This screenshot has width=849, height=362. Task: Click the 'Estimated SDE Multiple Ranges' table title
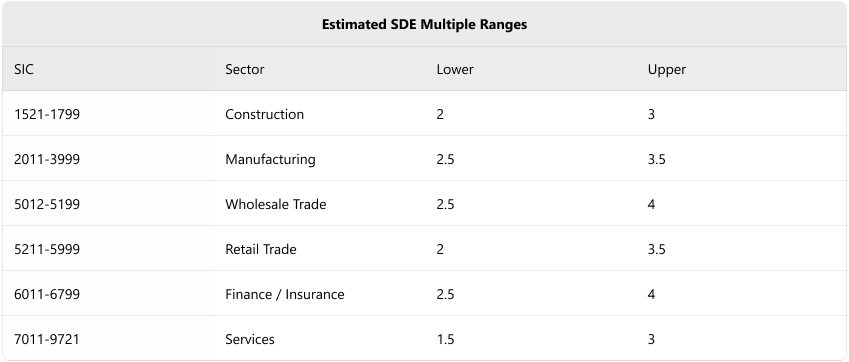point(424,24)
